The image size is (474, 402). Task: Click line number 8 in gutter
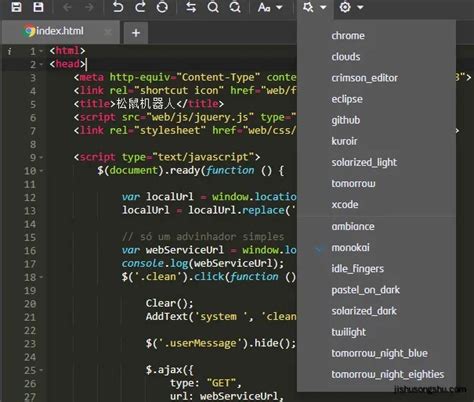coord(33,144)
